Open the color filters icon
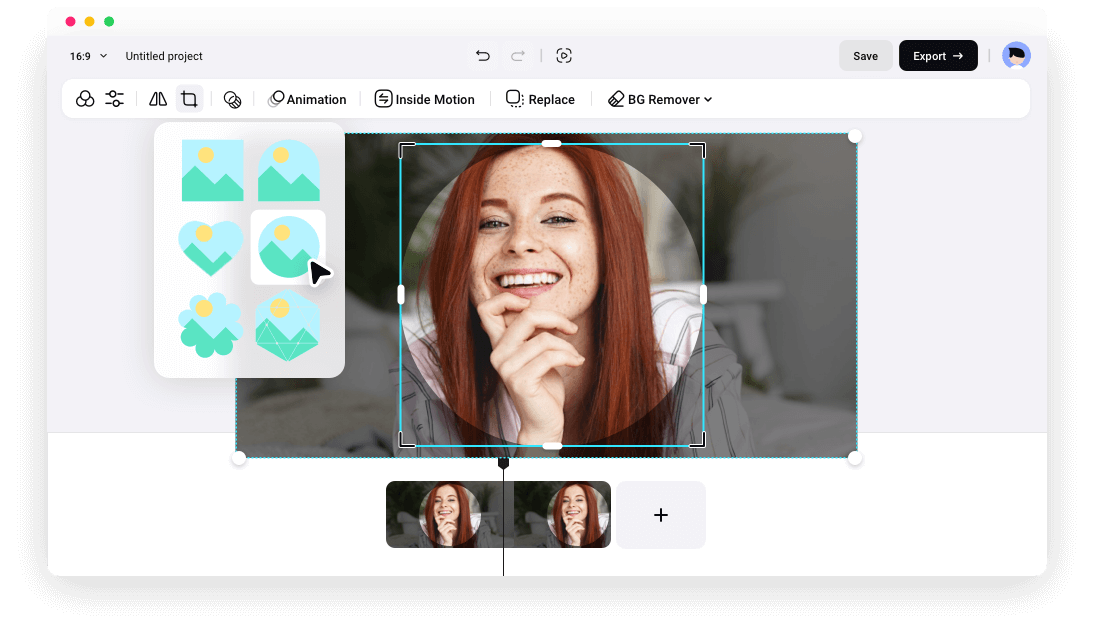This screenshot has height=635, width=1094. click(x=86, y=99)
